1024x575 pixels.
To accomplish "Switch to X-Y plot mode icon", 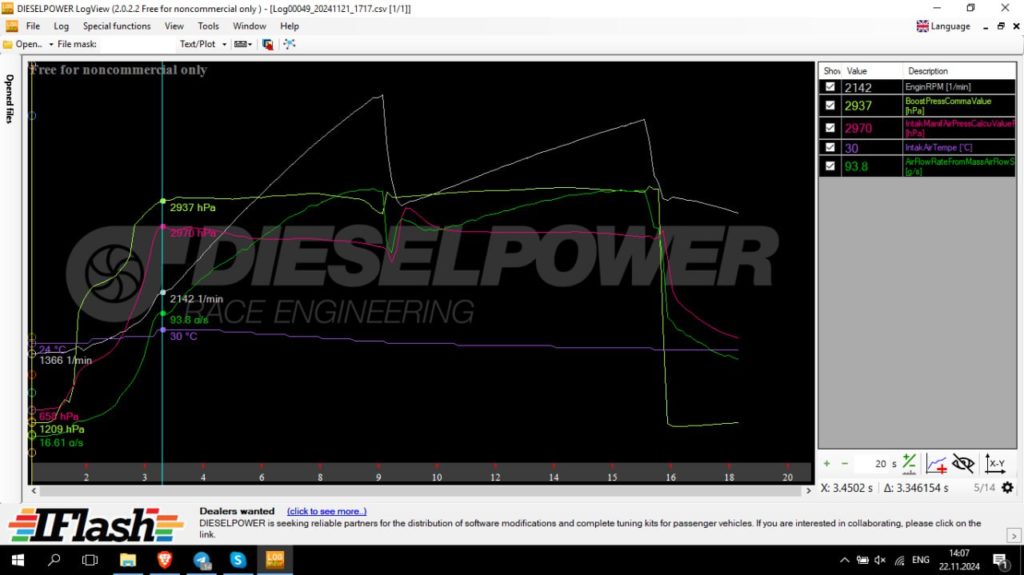I will (995, 464).
